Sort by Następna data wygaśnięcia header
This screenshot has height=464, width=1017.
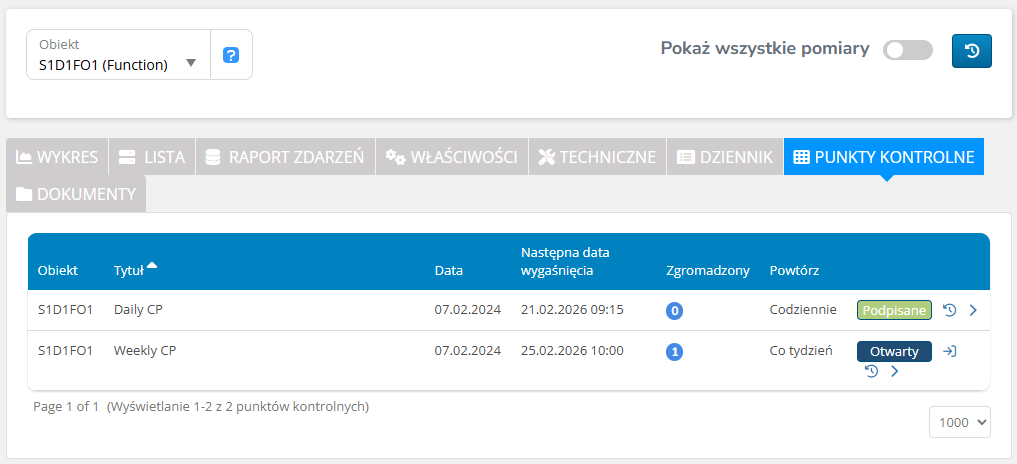tap(563, 262)
